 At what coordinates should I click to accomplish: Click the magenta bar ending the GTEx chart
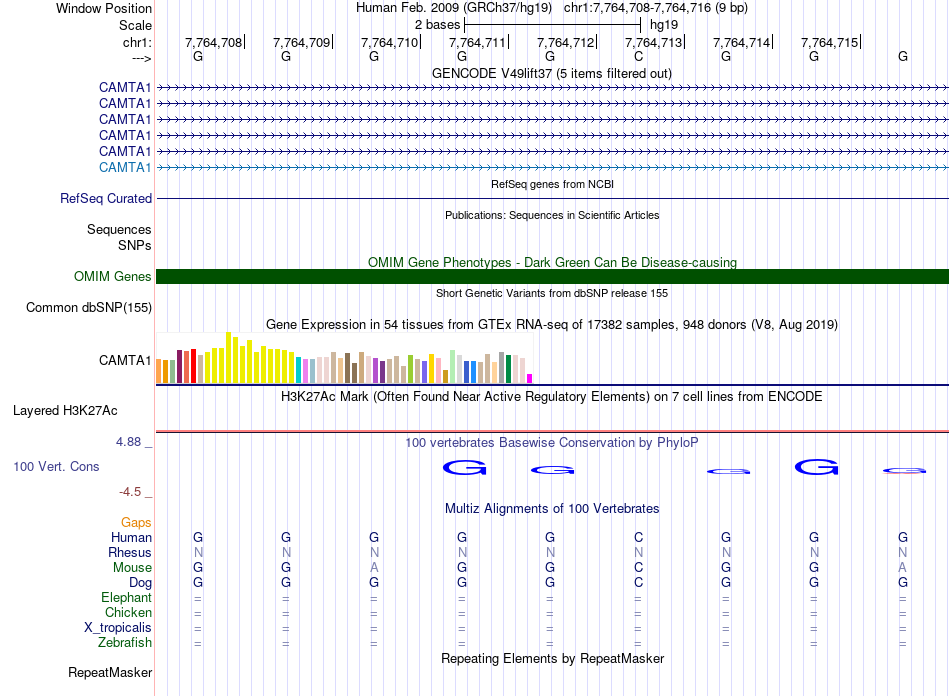(529, 378)
